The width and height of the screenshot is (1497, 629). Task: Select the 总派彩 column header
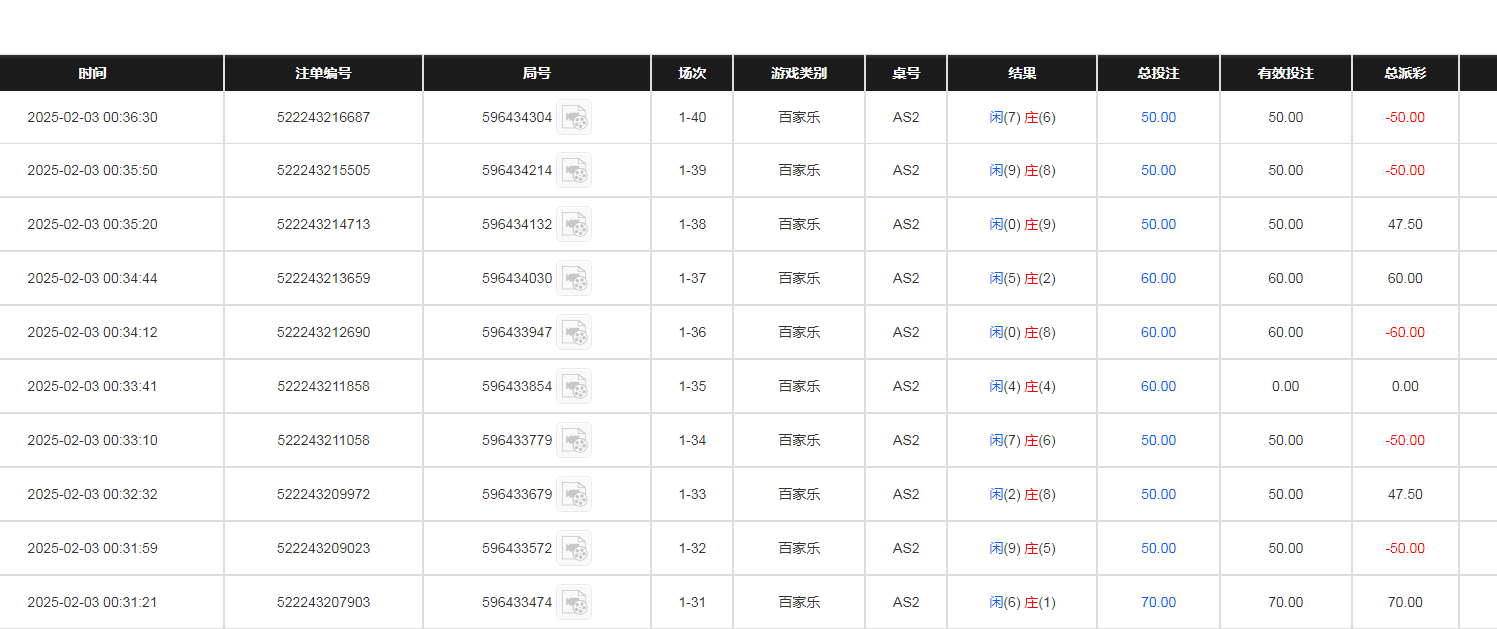[1405, 73]
